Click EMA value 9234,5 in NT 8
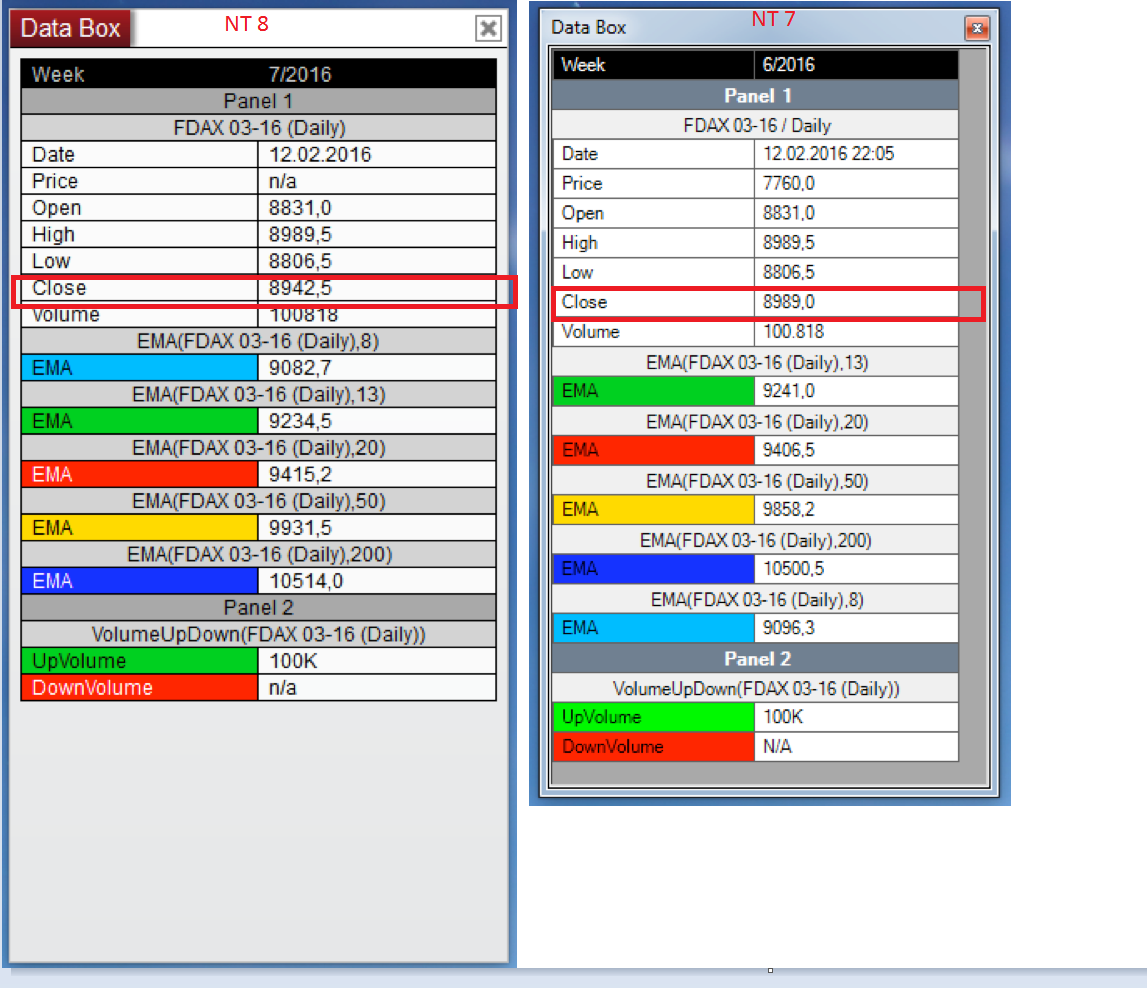The width and height of the screenshot is (1147, 988). (x=377, y=421)
